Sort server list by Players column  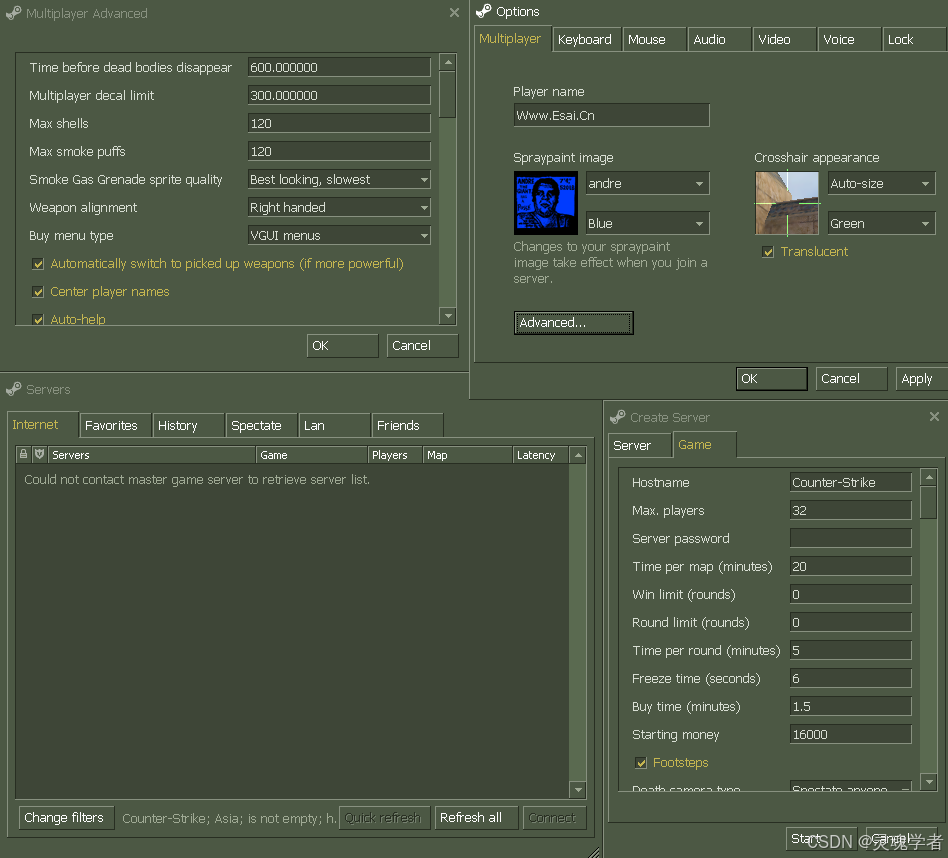point(395,455)
